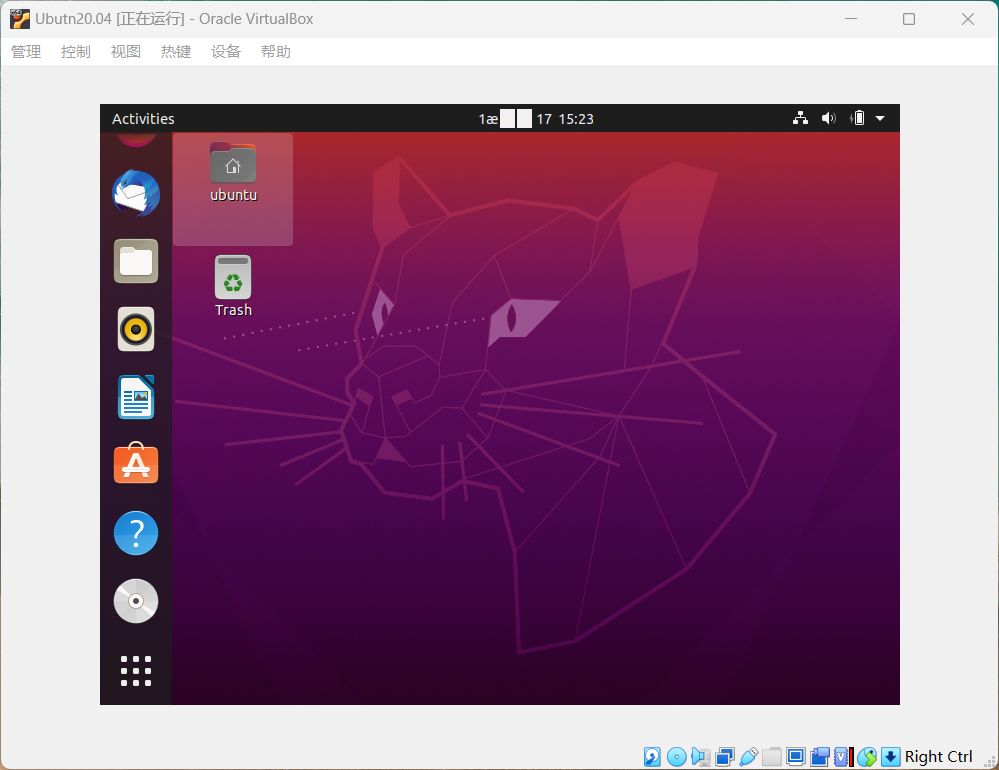Image resolution: width=999 pixels, height=770 pixels.
Task: Click the mouse integration indicator in status bar
Action: (x=867, y=757)
